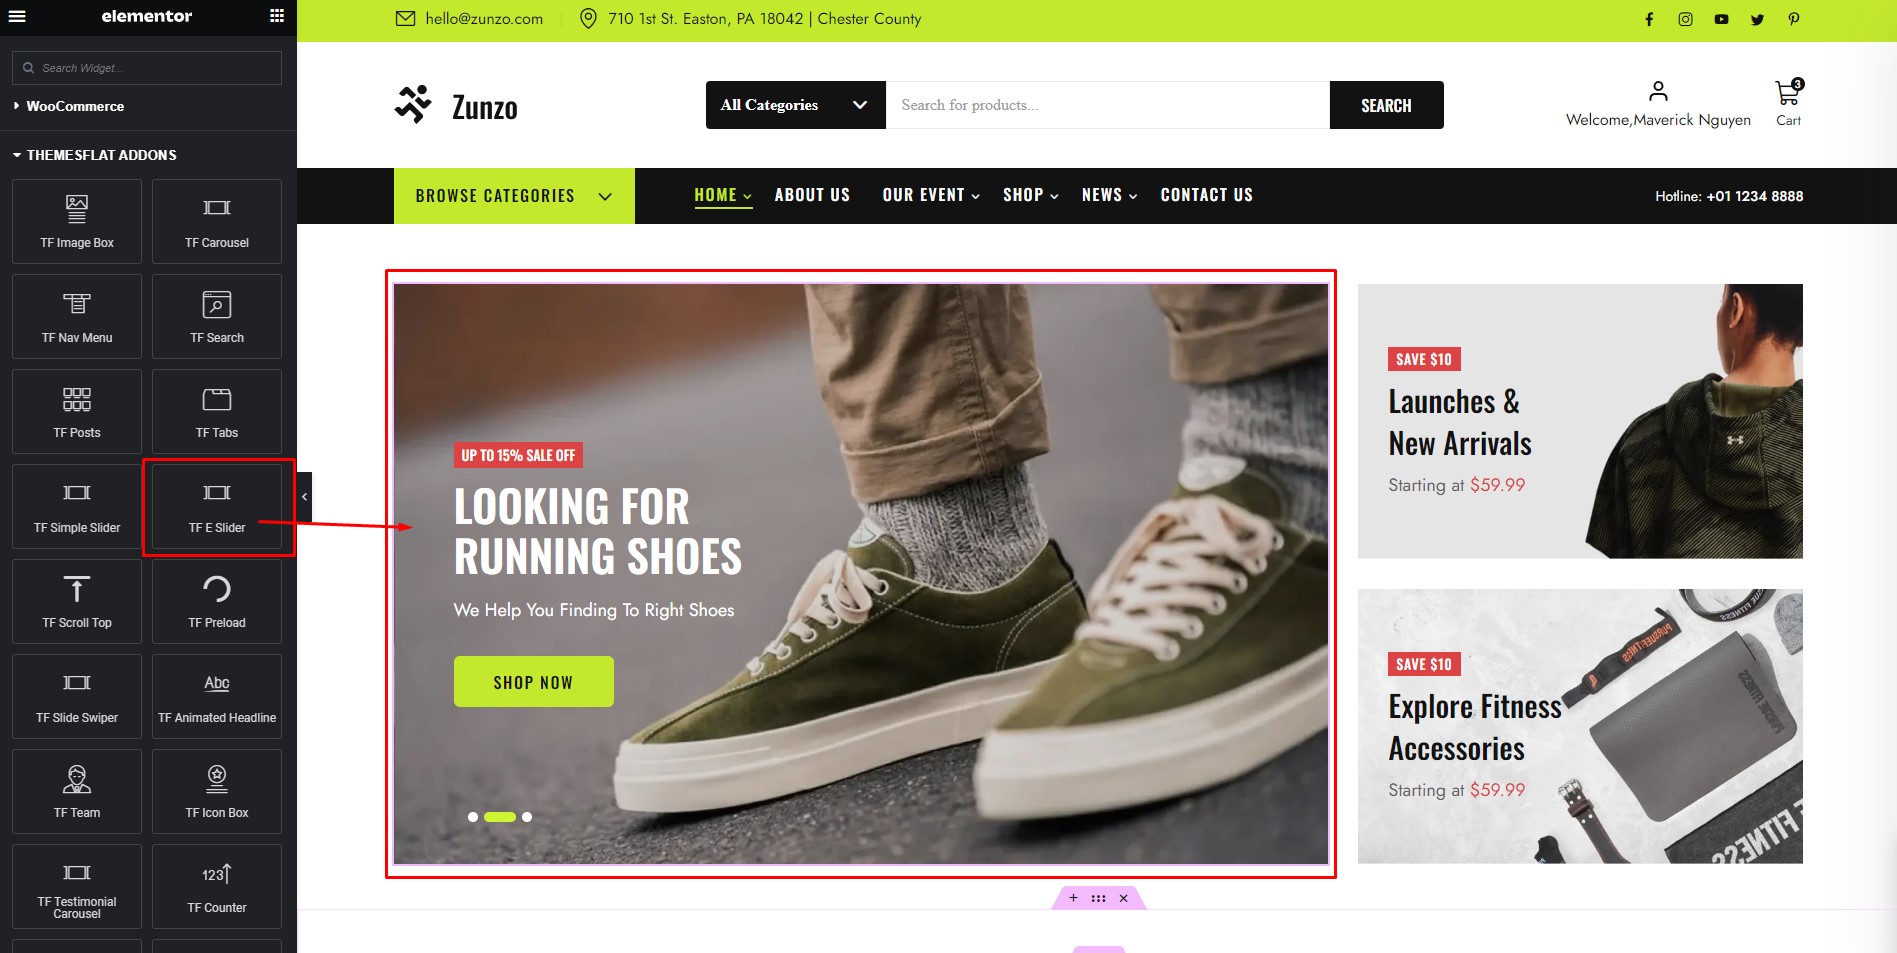Click the Search products button
The image size is (1897, 953).
click(x=1386, y=105)
